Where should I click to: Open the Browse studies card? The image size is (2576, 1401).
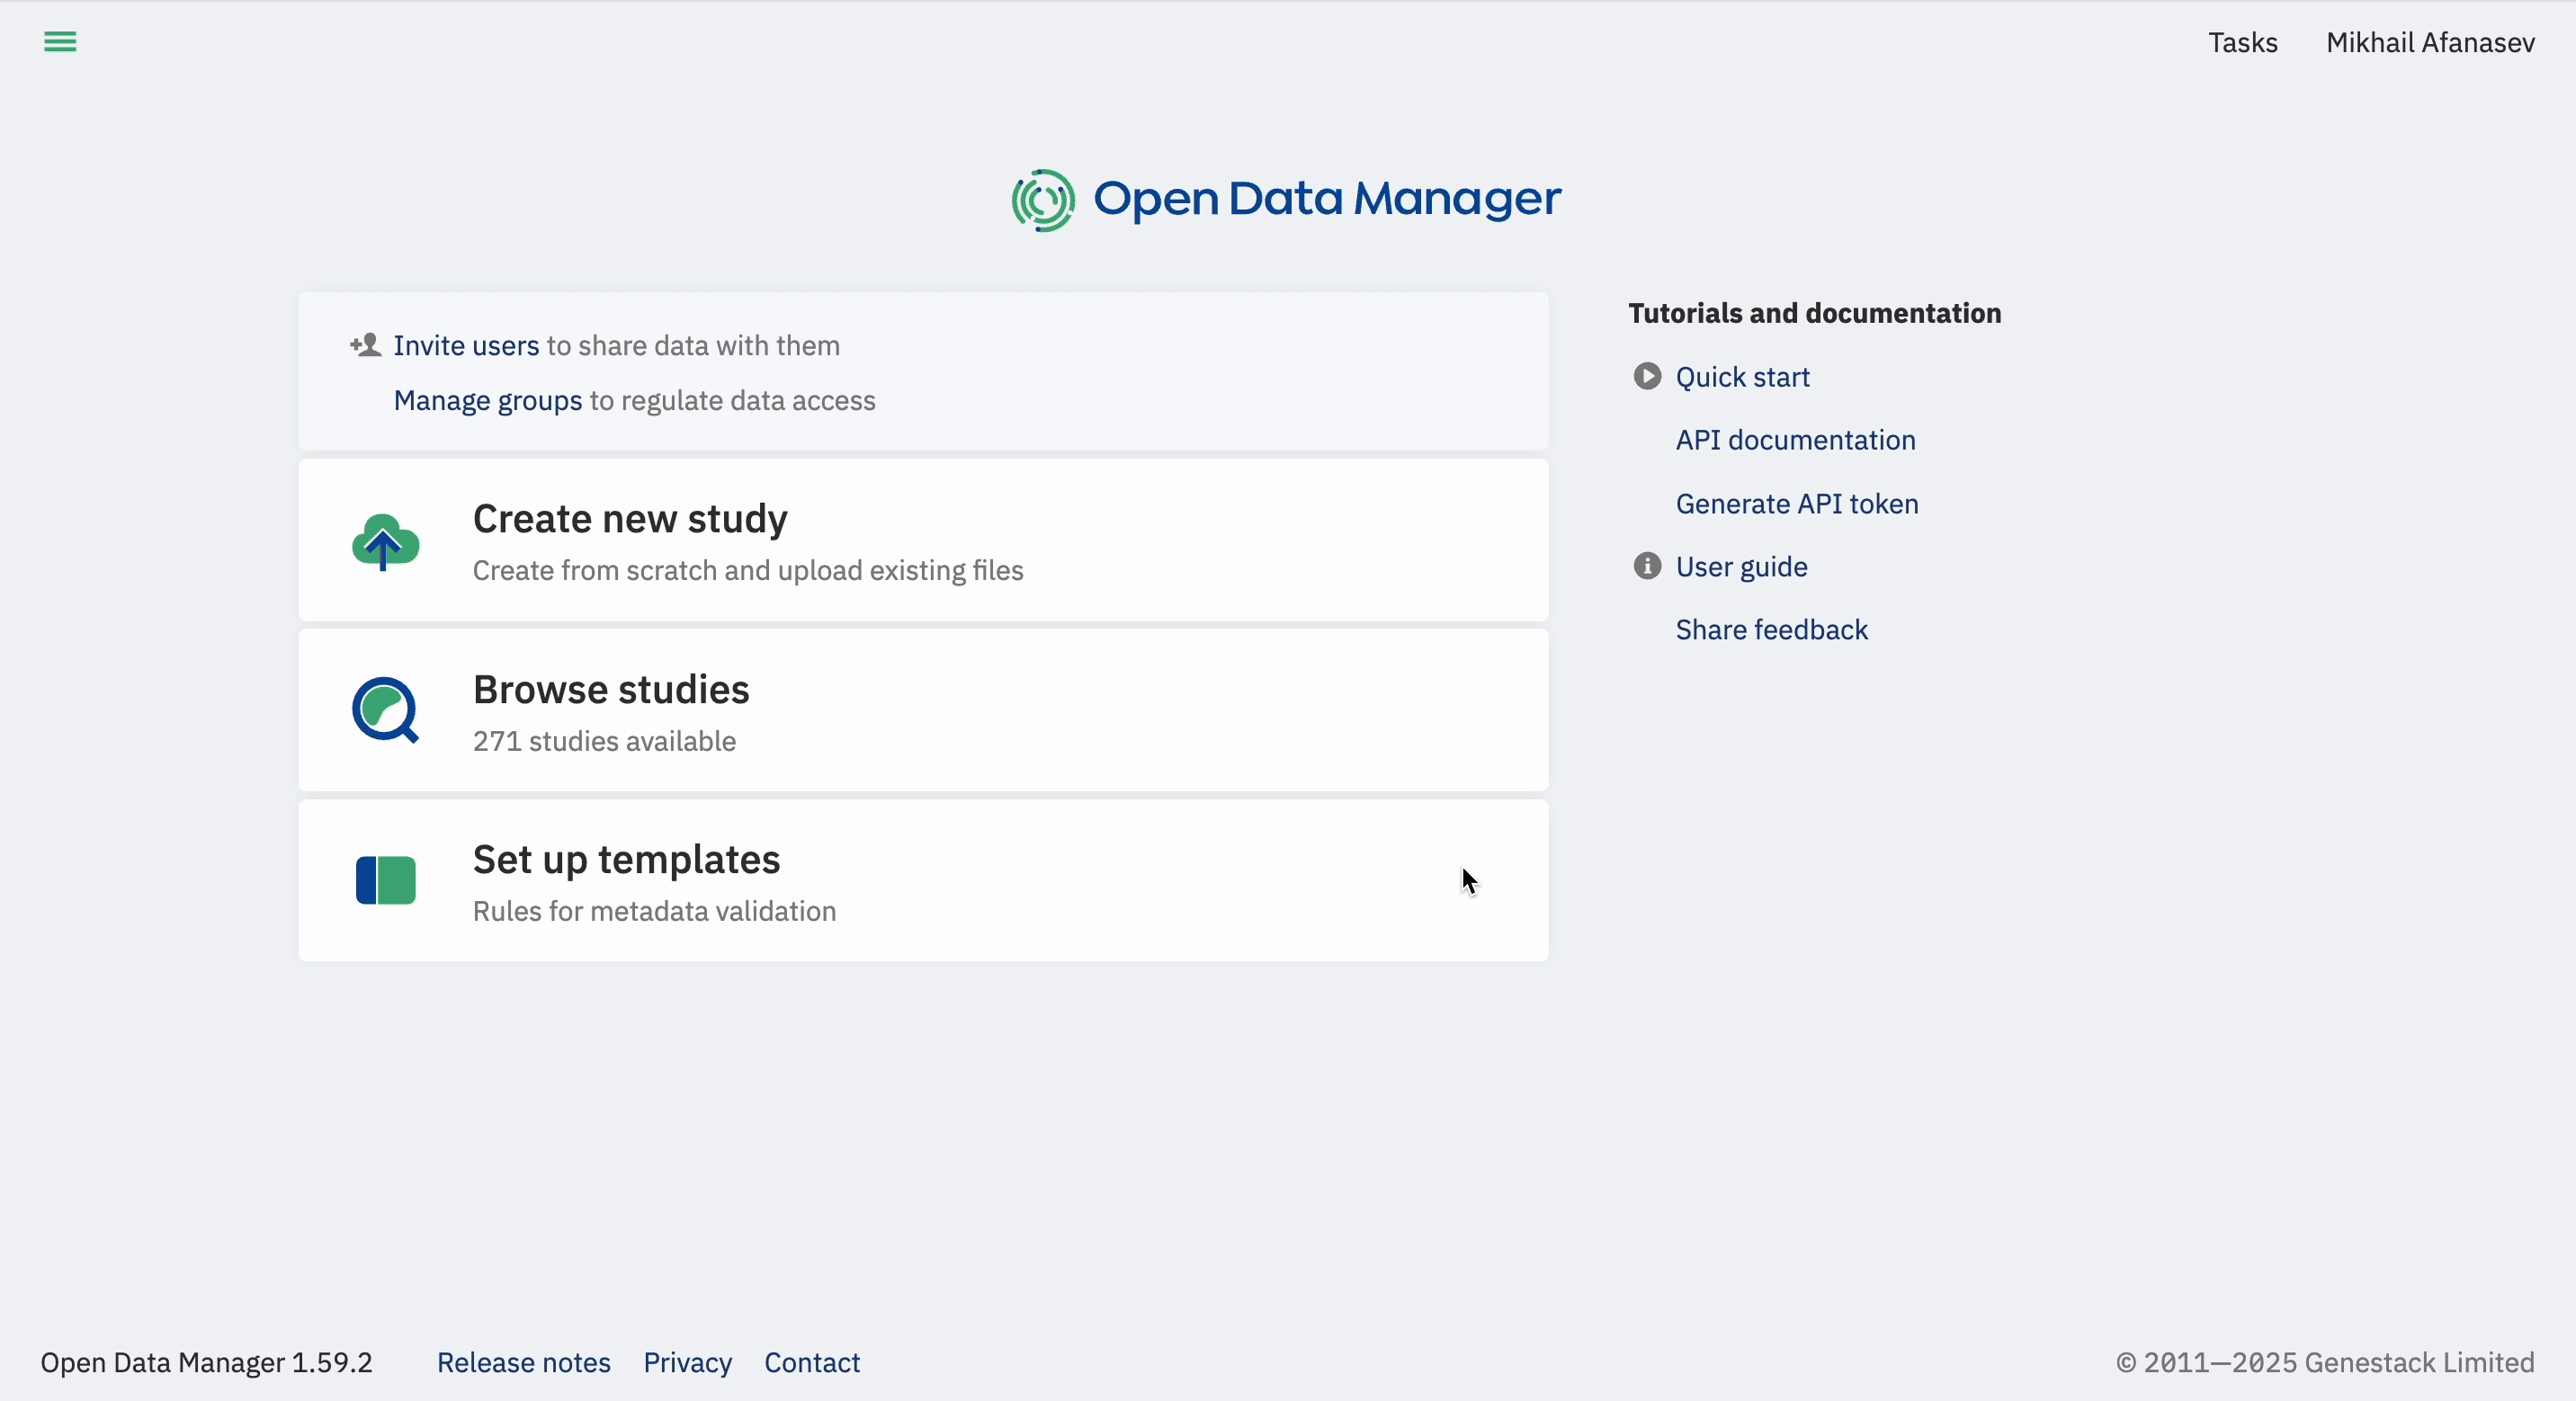[x=923, y=710]
